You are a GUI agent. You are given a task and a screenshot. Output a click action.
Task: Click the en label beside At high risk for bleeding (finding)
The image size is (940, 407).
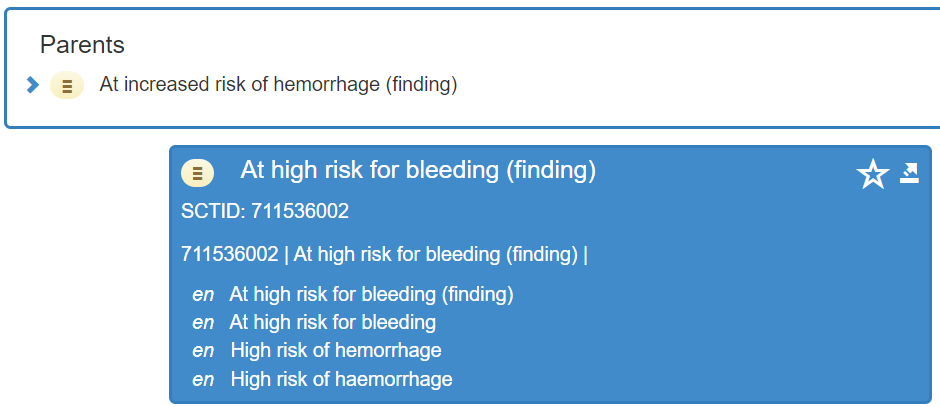tap(203, 295)
